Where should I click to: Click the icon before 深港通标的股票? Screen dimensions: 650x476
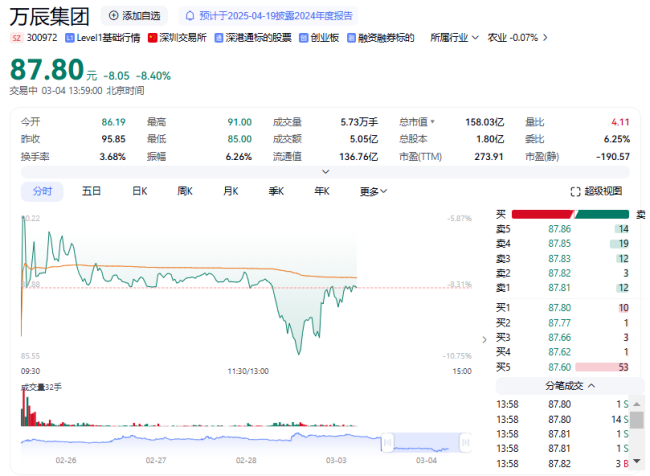click(x=218, y=38)
